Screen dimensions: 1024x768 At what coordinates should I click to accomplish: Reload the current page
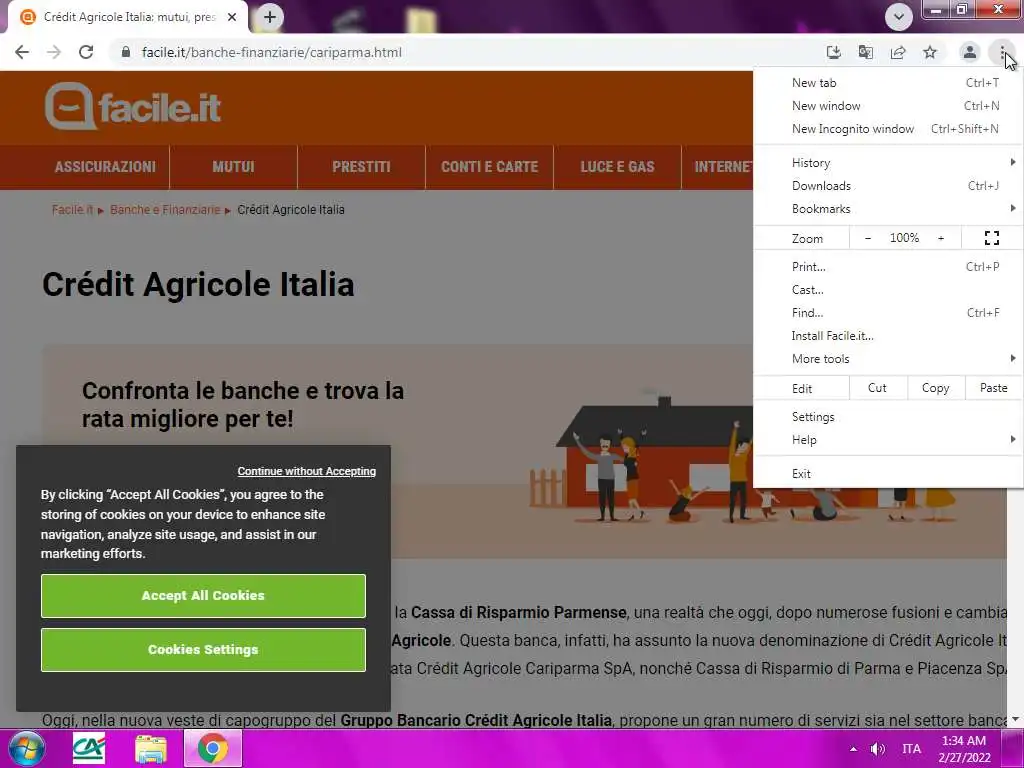86,52
